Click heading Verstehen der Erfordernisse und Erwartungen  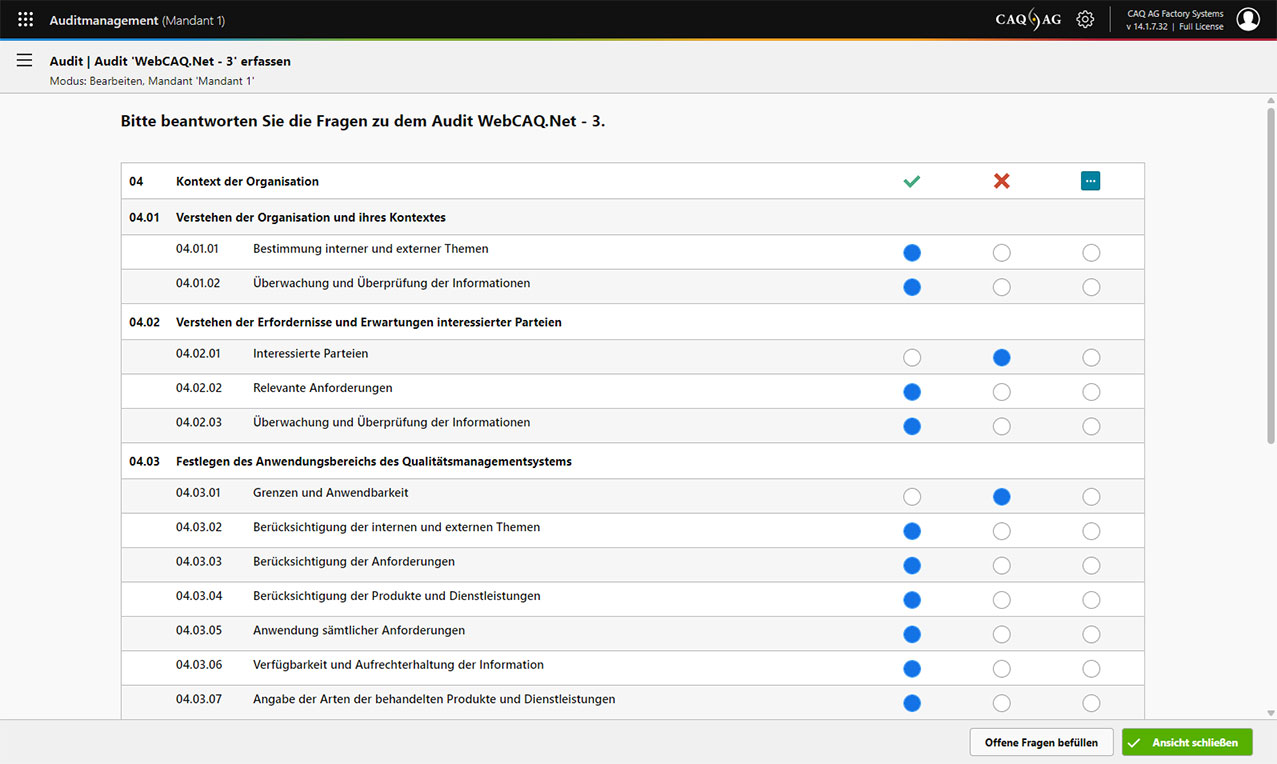coord(369,322)
